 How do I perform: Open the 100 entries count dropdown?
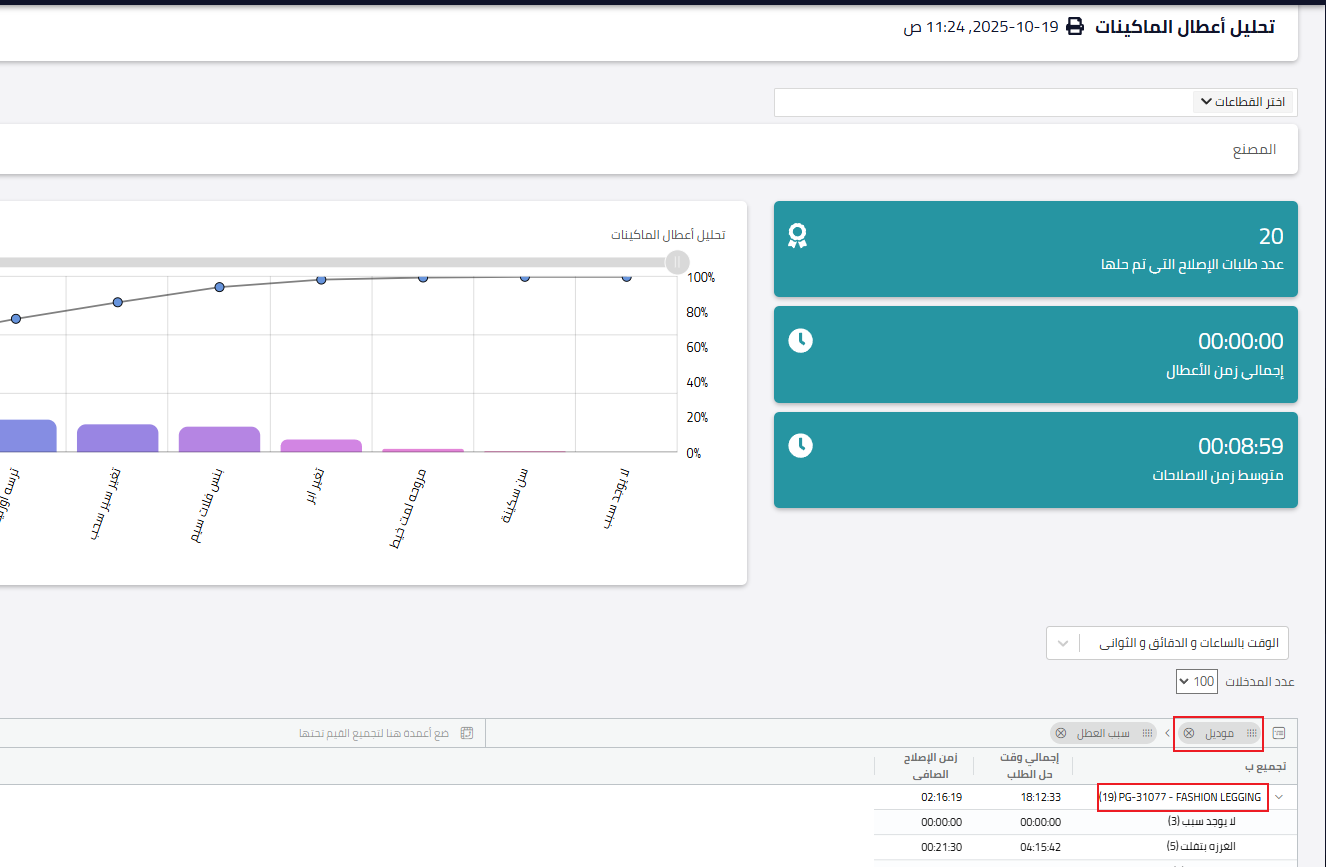click(x=1197, y=682)
